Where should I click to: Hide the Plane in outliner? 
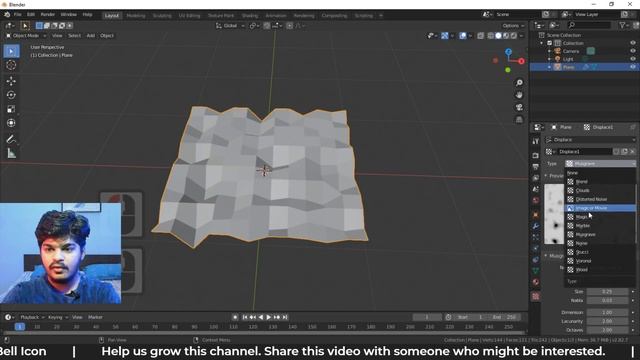click(x=633, y=67)
